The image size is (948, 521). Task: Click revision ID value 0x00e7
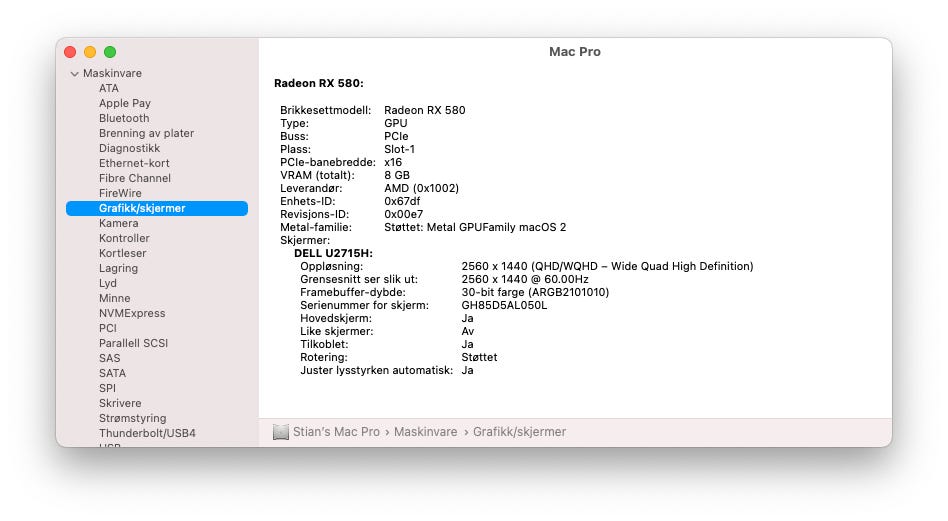coord(403,215)
